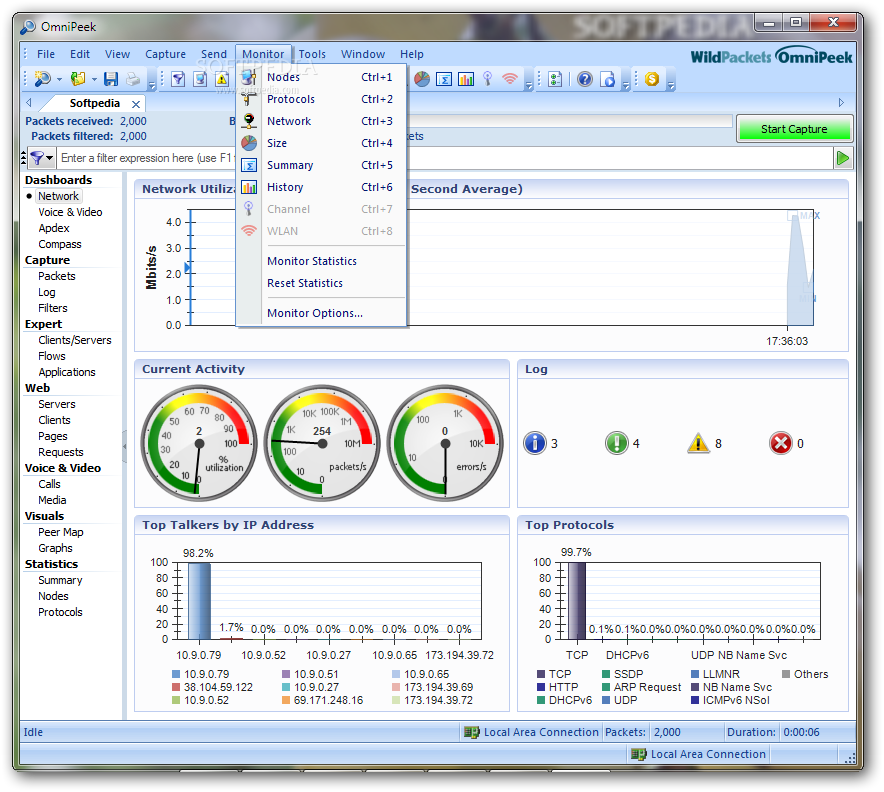
Task: Choose Network from the Monitor menu
Action: pos(321,121)
